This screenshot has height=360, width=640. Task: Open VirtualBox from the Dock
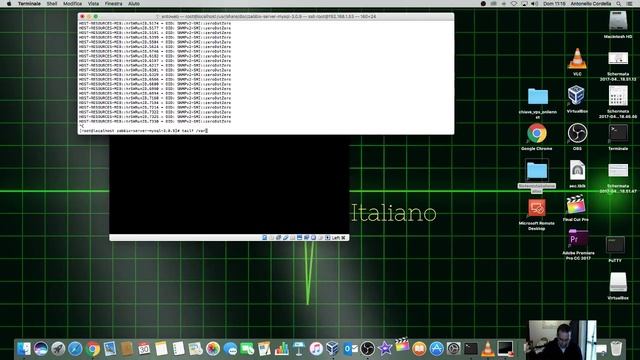click(332, 349)
